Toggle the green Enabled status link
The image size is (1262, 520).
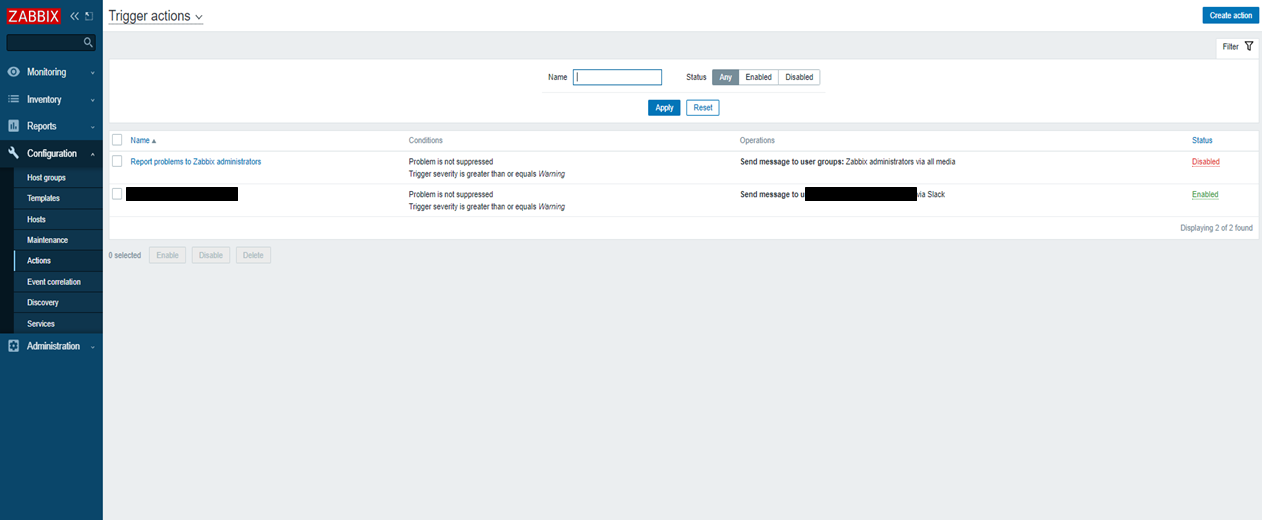pos(1205,194)
